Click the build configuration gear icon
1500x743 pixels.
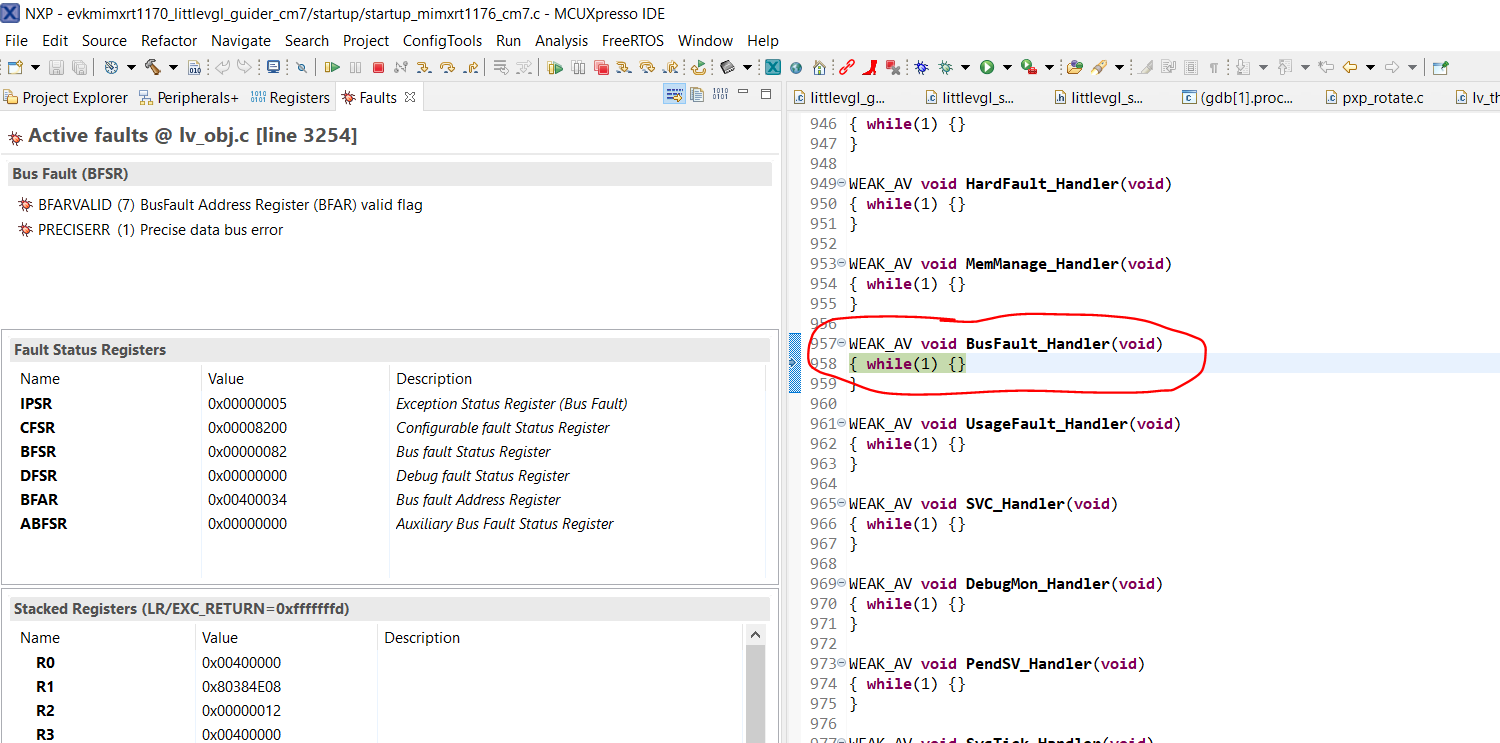(111, 67)
